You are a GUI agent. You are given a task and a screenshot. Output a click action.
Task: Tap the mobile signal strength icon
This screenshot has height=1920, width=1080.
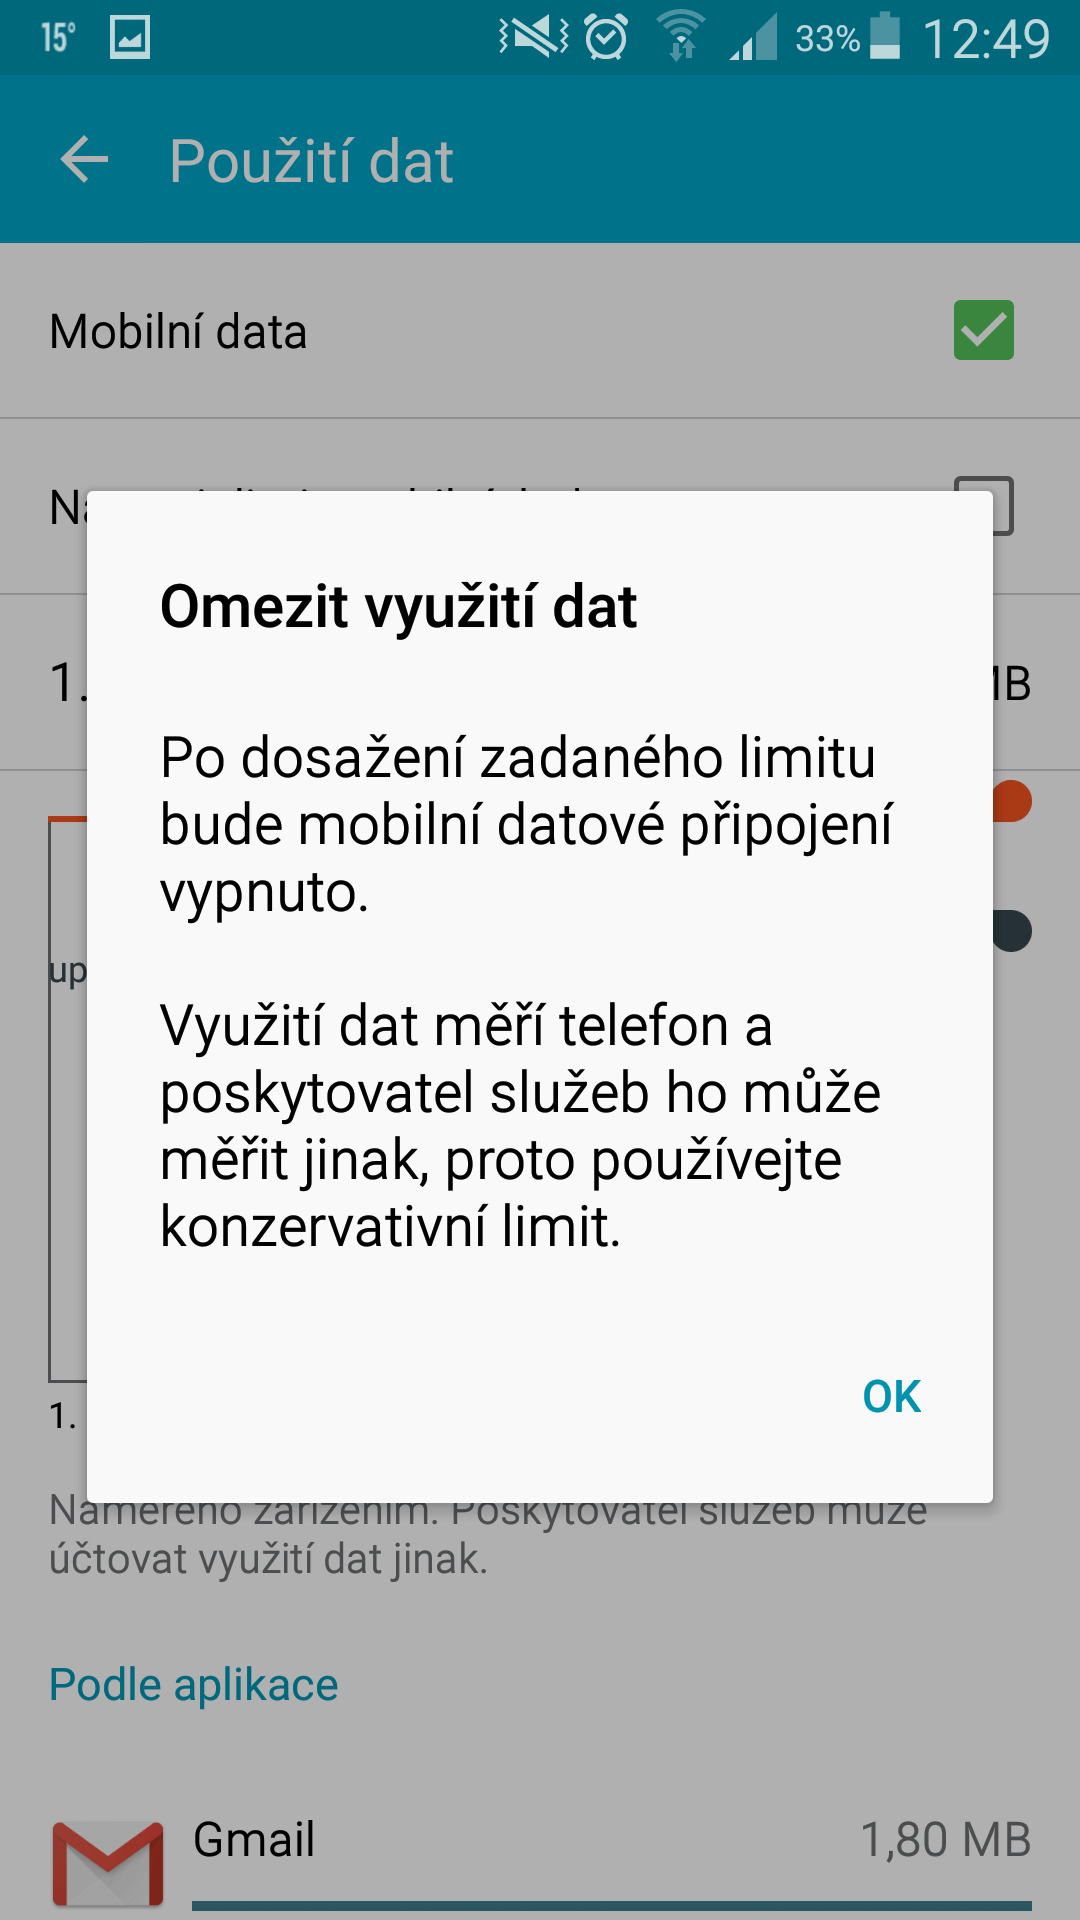(x=754, y=38)
